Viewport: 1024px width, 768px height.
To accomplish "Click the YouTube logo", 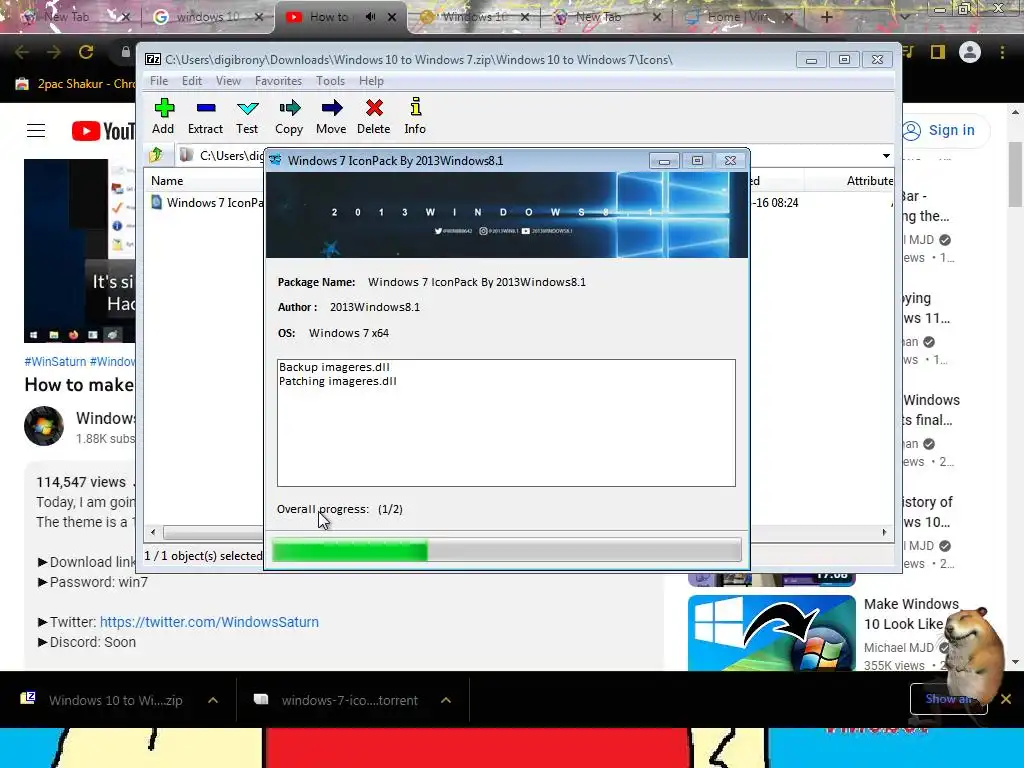I will point(103,131).
